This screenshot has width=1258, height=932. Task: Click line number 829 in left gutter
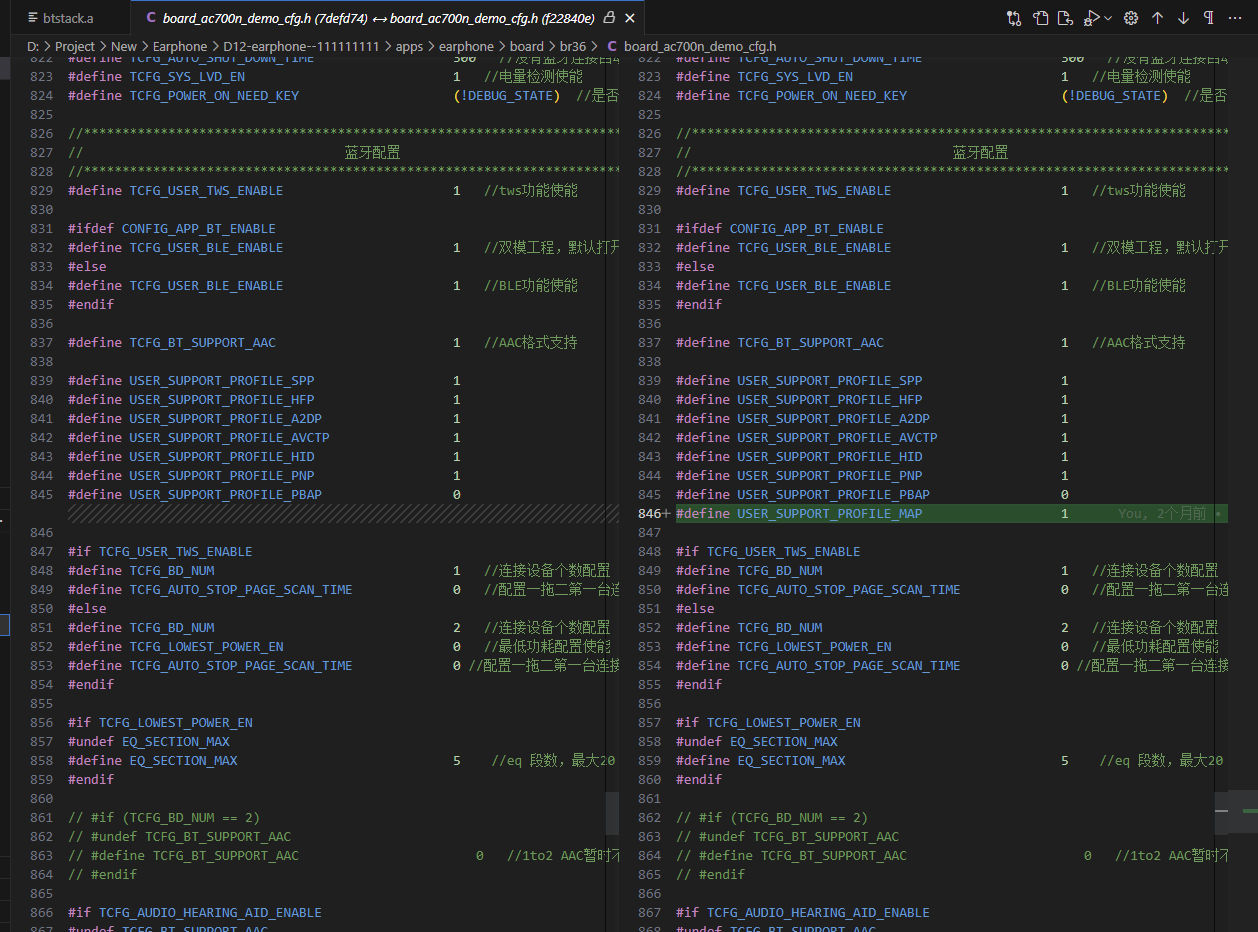pos(41,190)
